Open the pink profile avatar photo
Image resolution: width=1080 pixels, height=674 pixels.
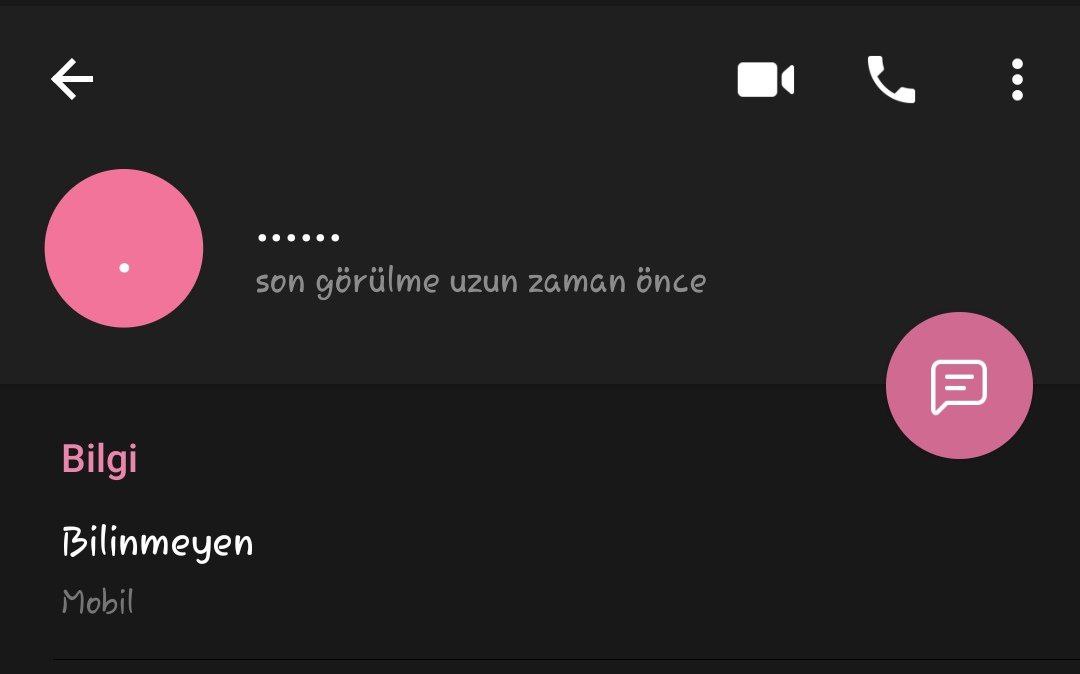124,248
